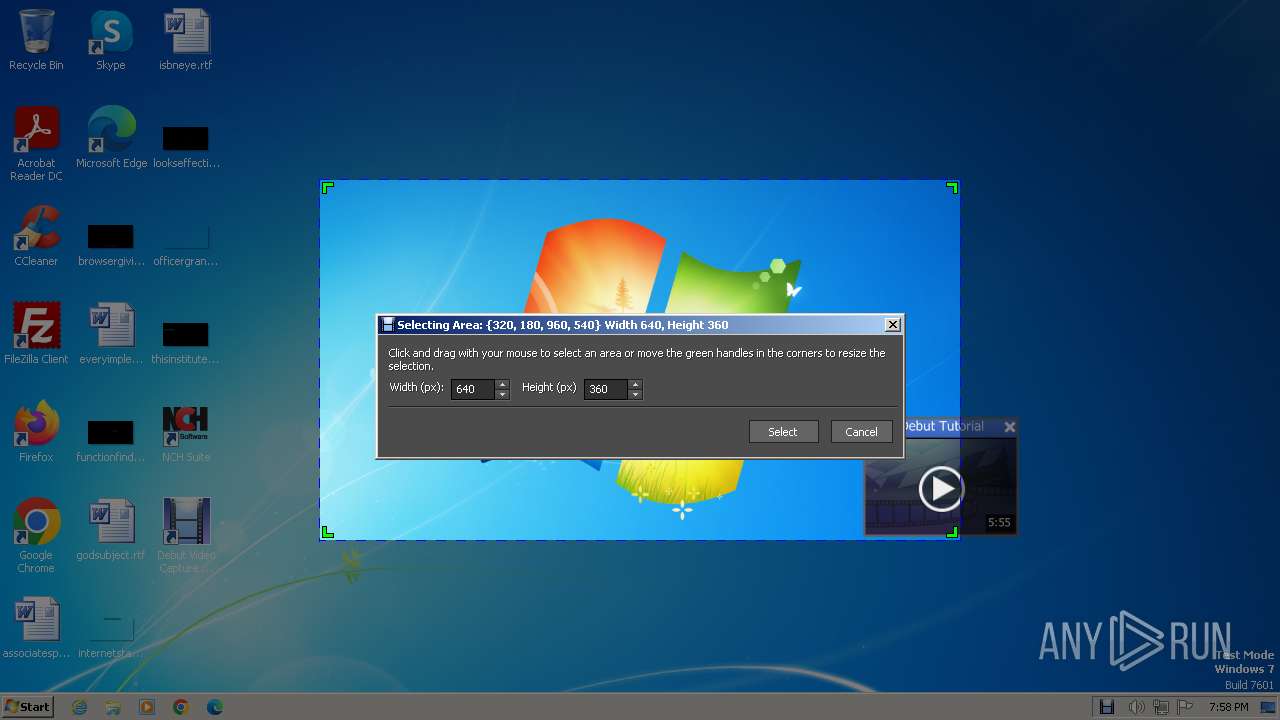Open functionfind... desktop file
This screenshot has width=1280, height=720.
(x=110, y=440)
